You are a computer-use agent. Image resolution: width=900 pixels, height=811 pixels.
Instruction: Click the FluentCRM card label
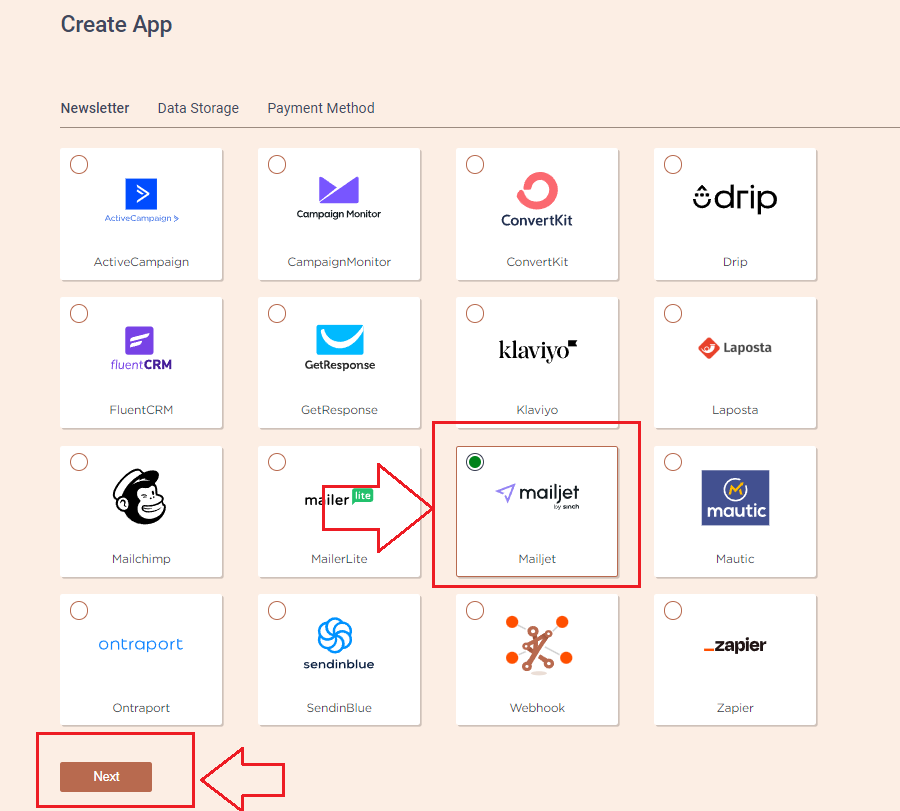click(x=141, y=410)
